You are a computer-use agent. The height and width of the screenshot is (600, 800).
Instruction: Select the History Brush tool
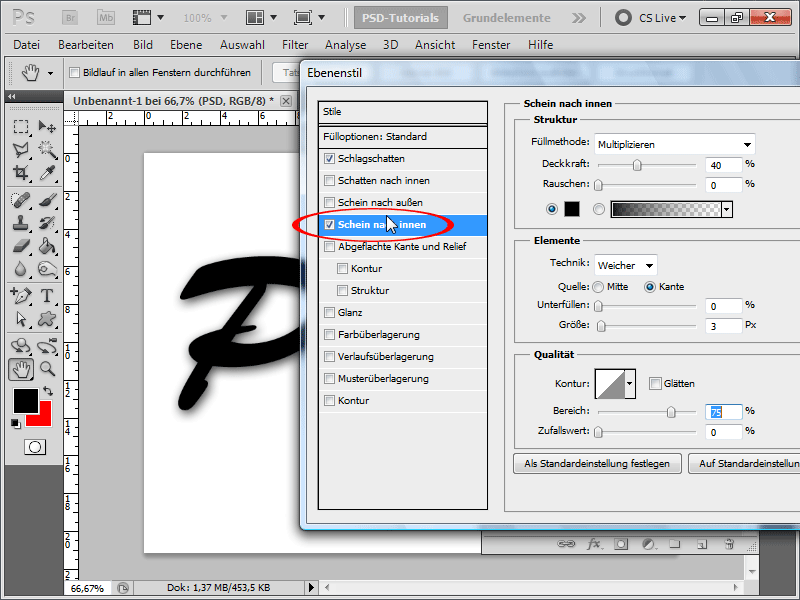(47, 223)
